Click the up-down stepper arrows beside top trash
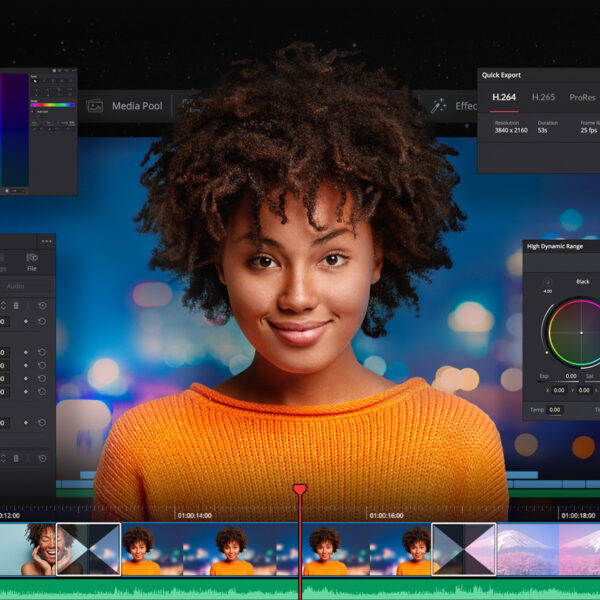Viewport: 600px width, 600px height. (3, 305)
